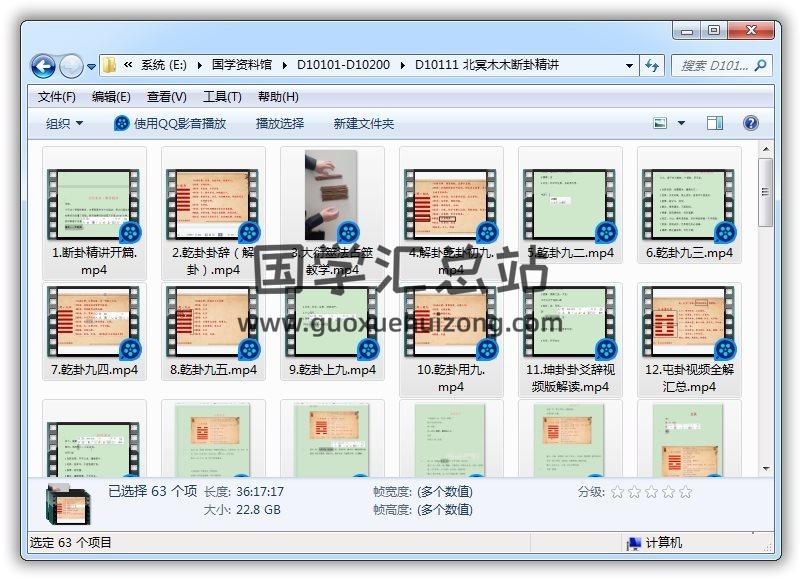Image resolution: width=802 pixels, height=581 pixels.
Task: Open the view options dropdown arrow
Action: pyautogui.click(x=681, y=123)
